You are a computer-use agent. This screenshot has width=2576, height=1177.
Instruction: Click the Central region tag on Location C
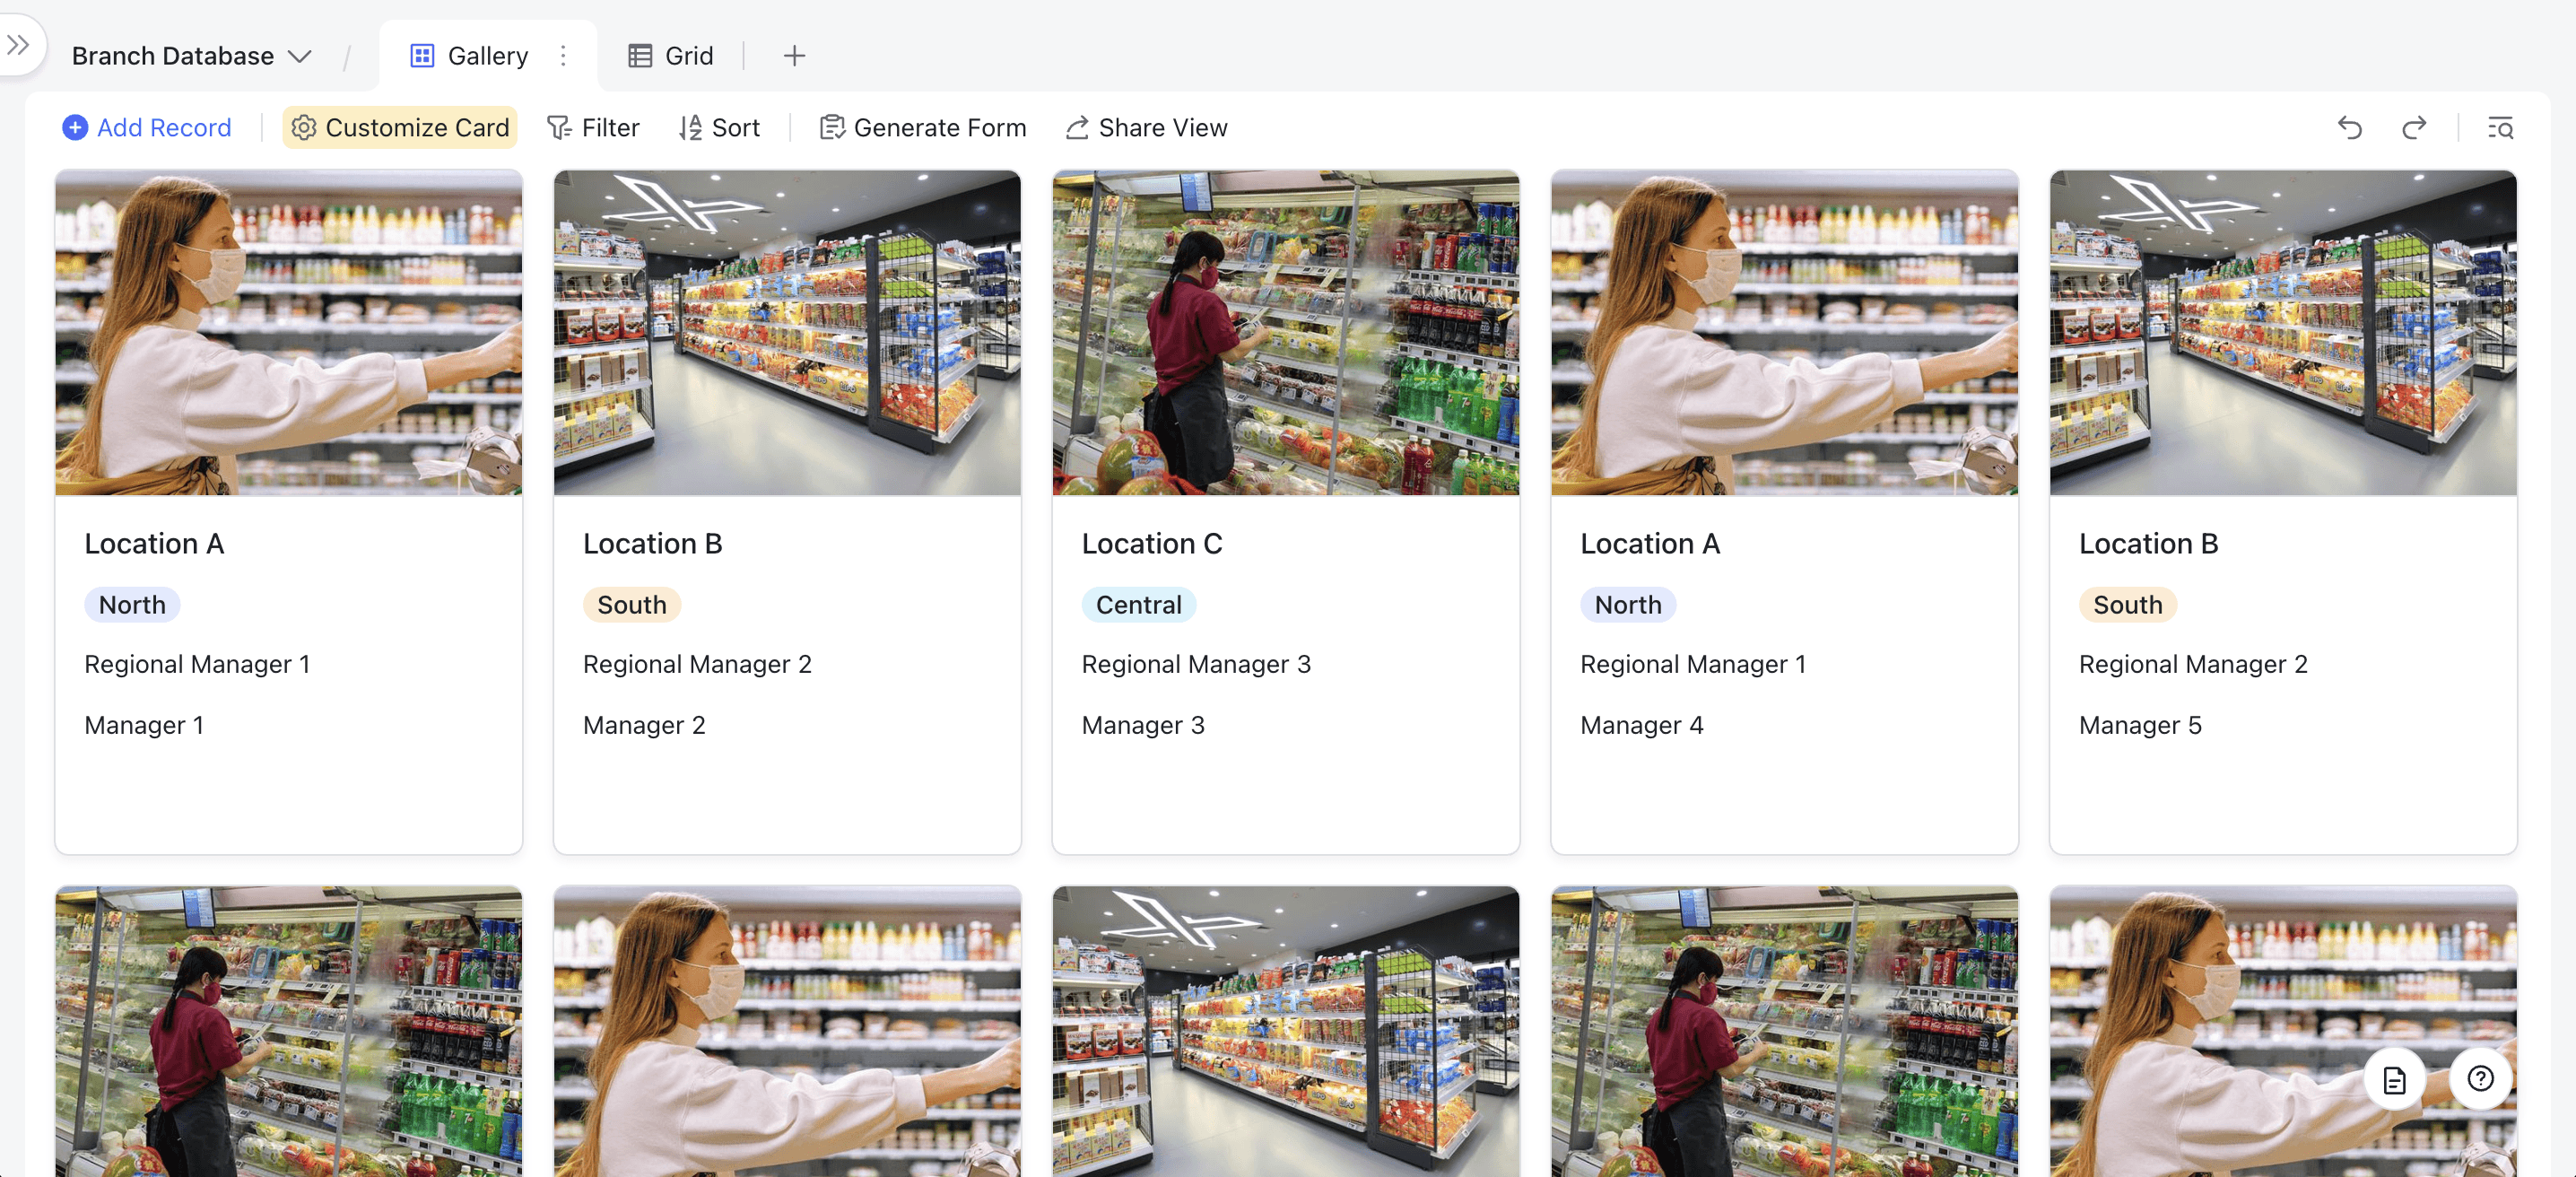pyautogui.click(x=1138, y=605)
